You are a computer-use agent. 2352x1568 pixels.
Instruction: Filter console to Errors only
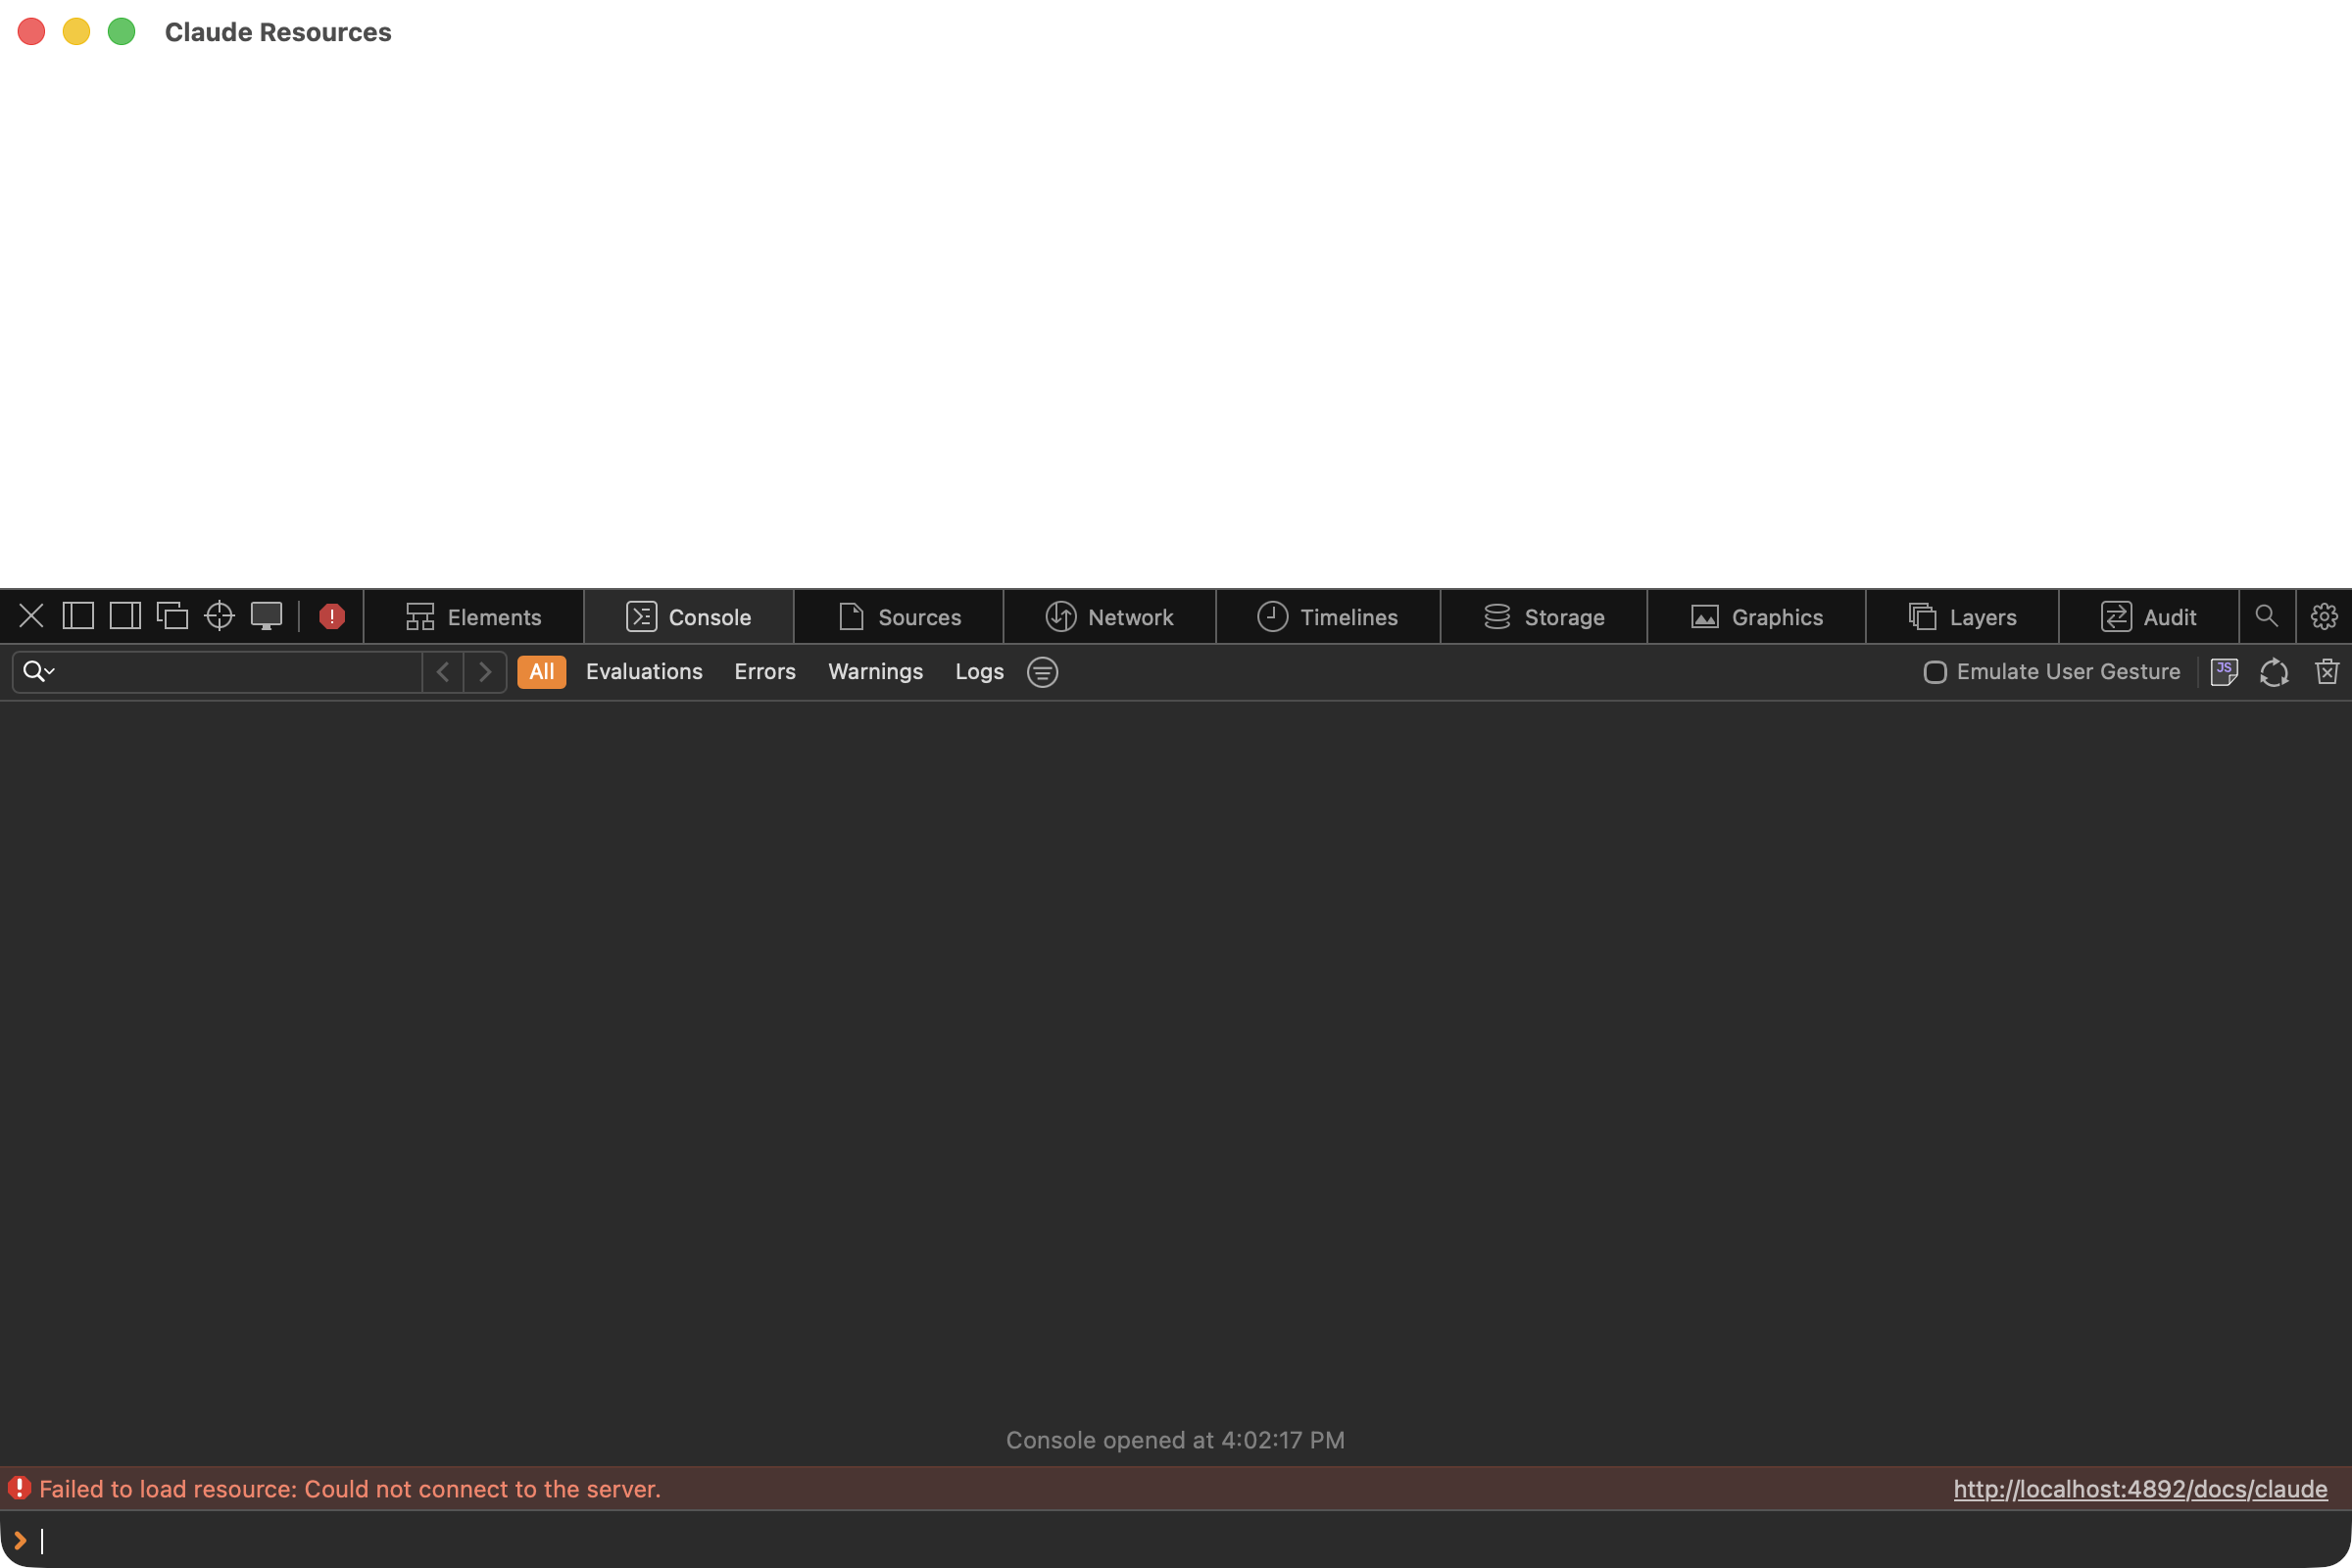pyautogui.click(x=764, y=672)
